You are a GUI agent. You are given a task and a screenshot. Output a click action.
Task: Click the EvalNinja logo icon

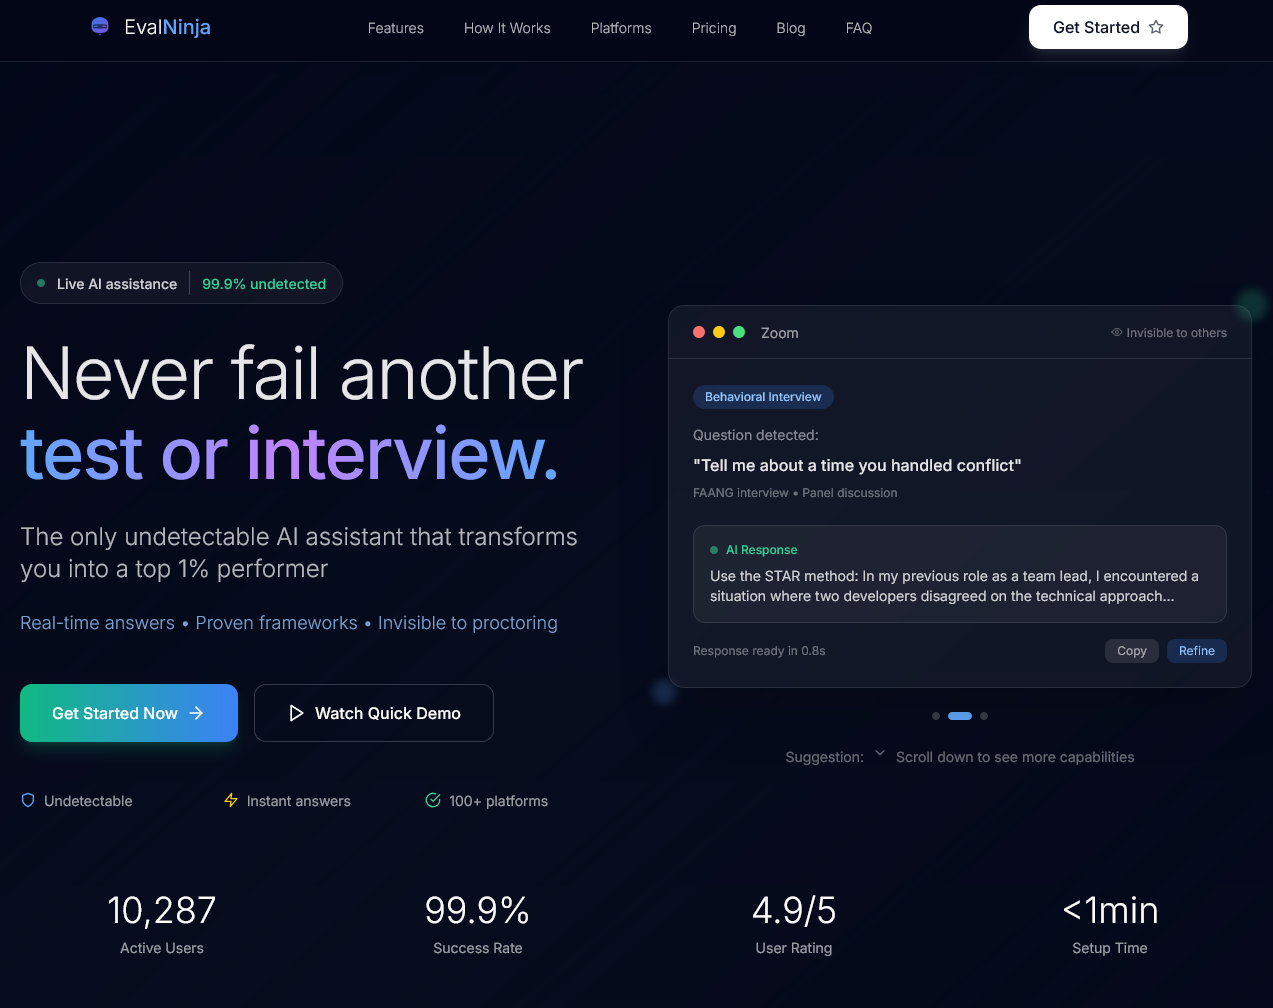[100, 27]
